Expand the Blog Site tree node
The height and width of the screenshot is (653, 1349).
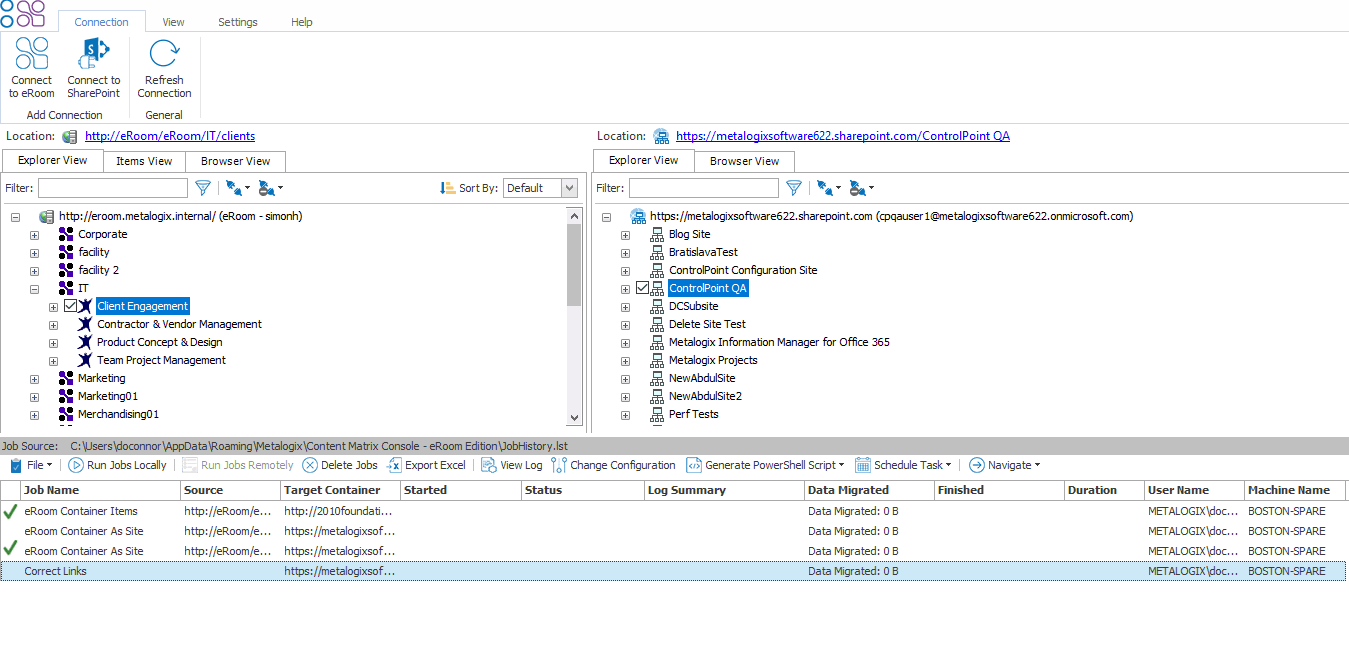[x=625, y=234]
